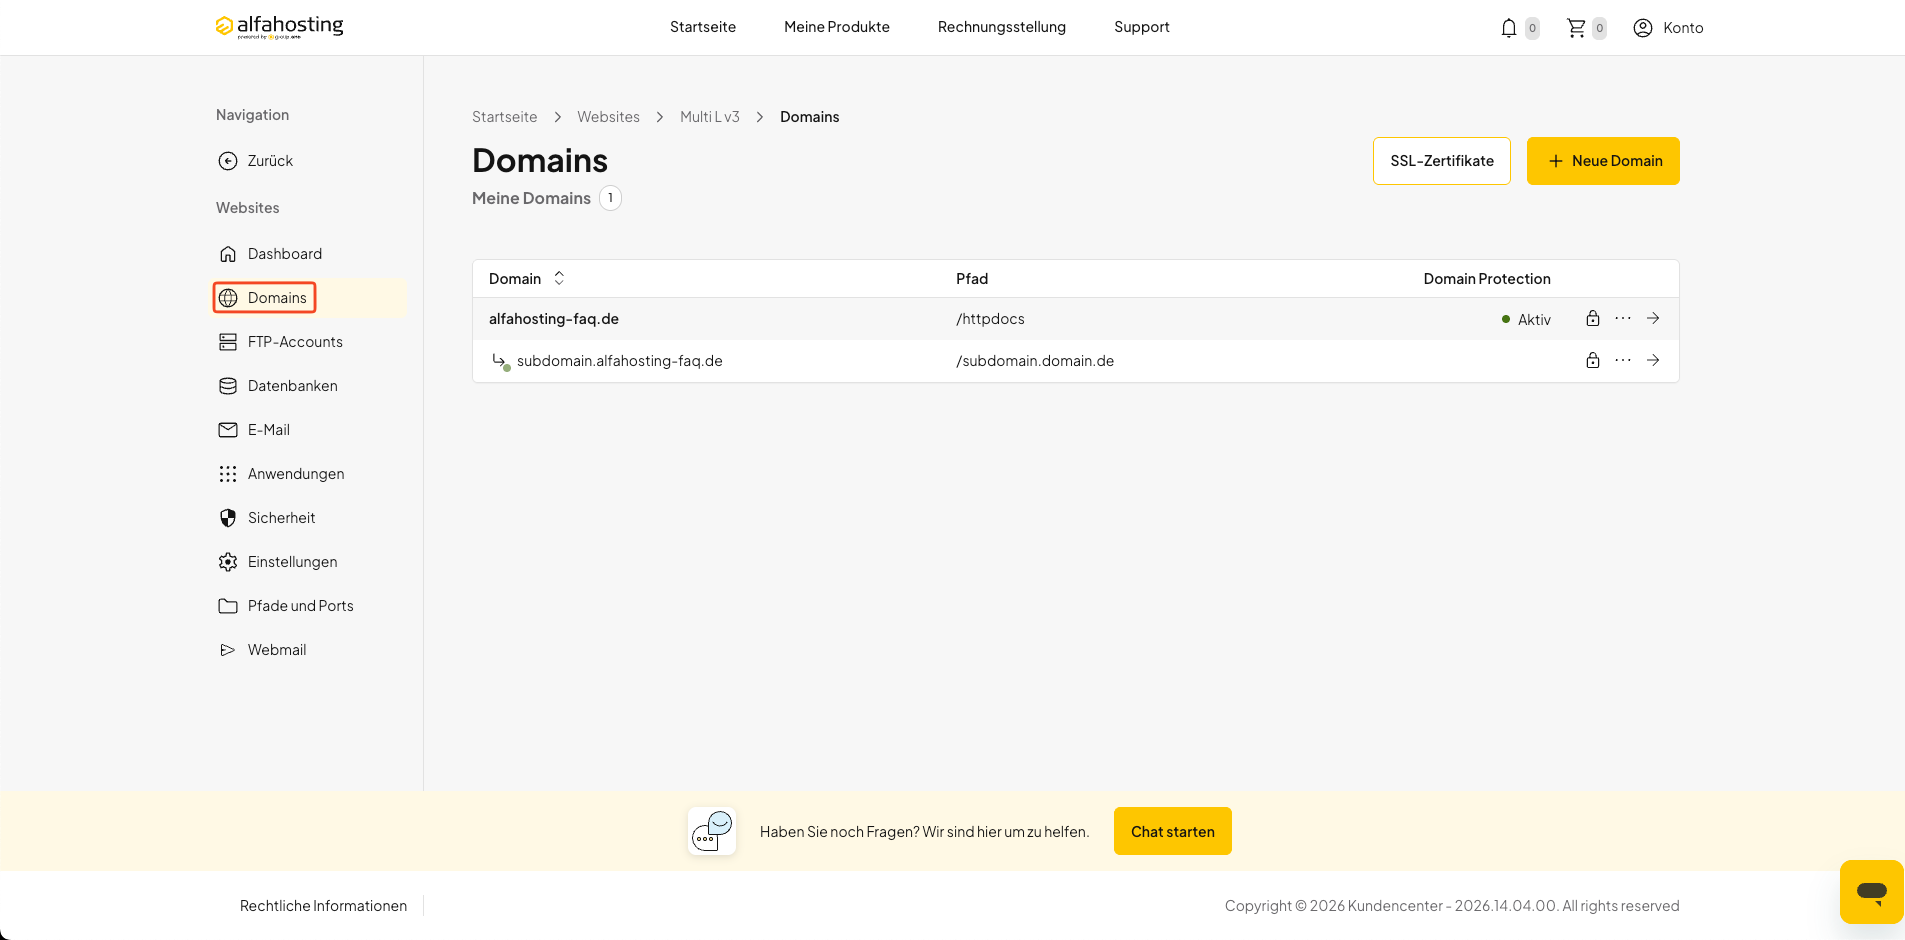Click the /httpdocs path cell
Viewport: 1905px width, 940px height.
(990, 319)
